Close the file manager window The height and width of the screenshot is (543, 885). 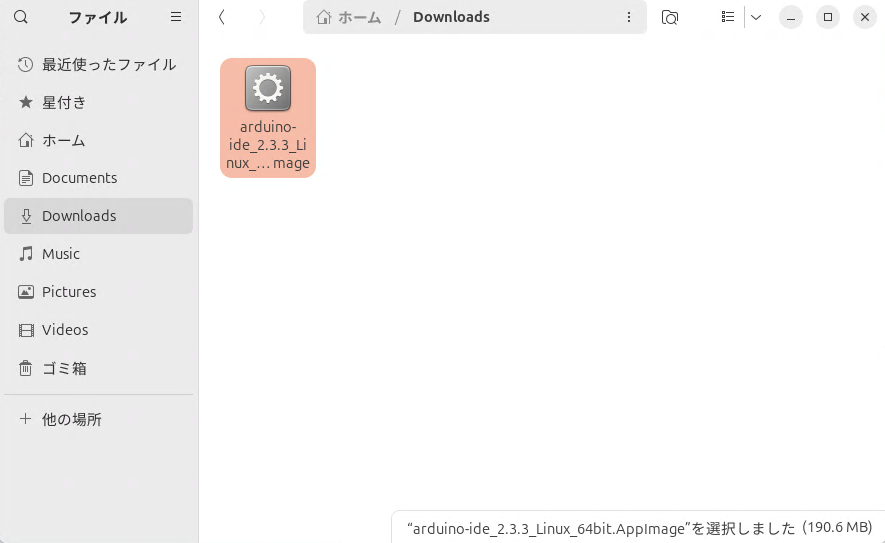[x=865, y=17]
